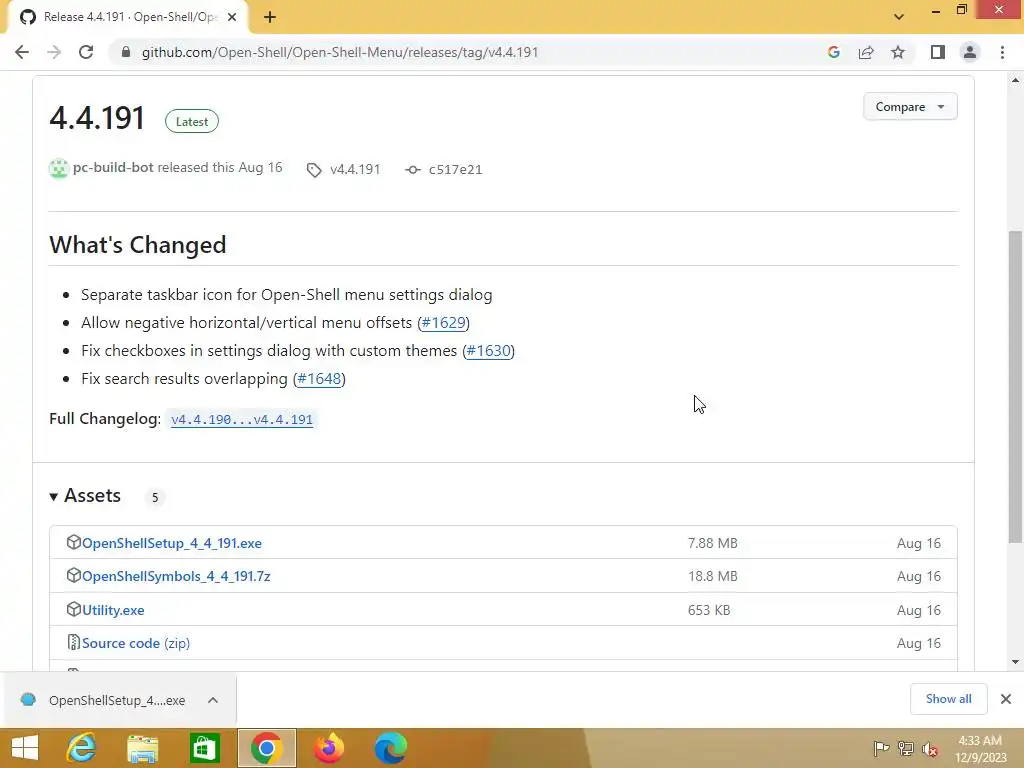The height and width of the screenshot is (768, 1024).
Task: Expand the download item options chevron
Action: click(x=213, y=700)
